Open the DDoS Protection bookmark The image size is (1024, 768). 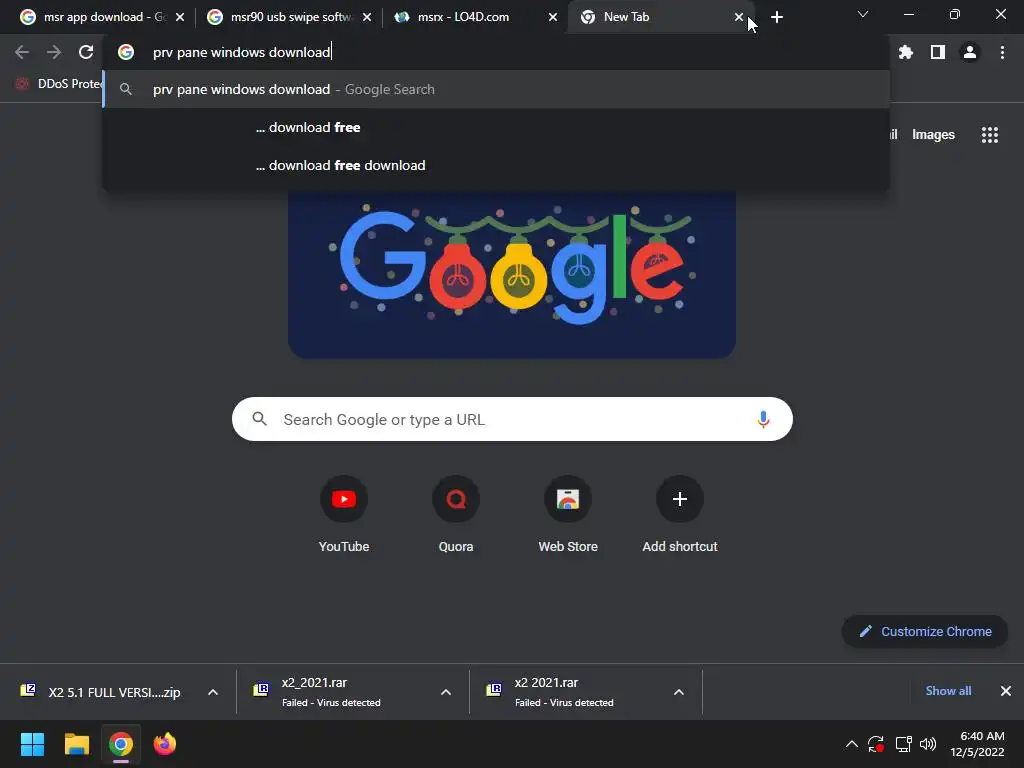click(x=59, y=84)
